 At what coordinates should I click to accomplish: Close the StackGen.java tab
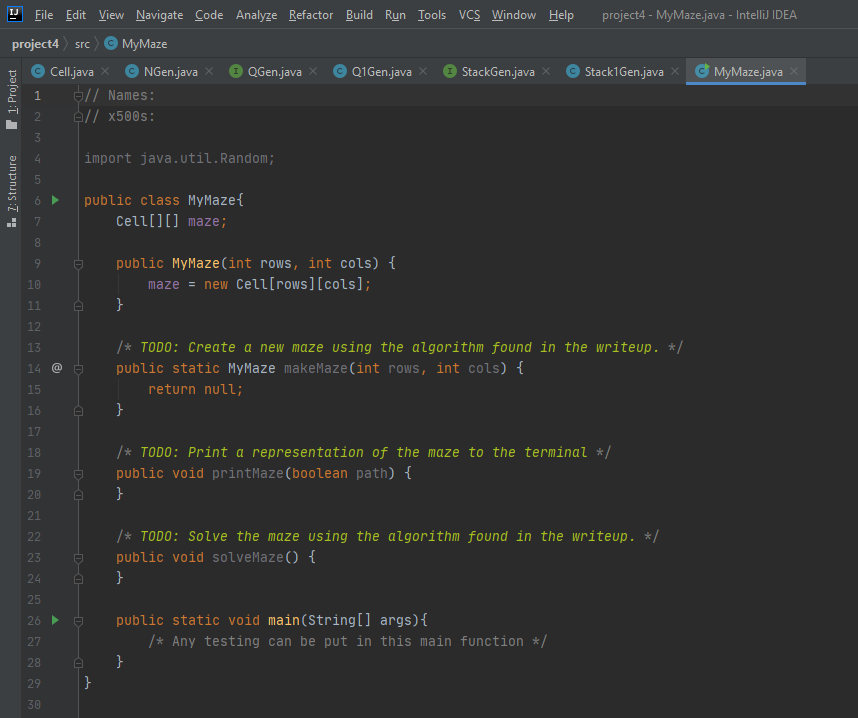coord(546,71)
